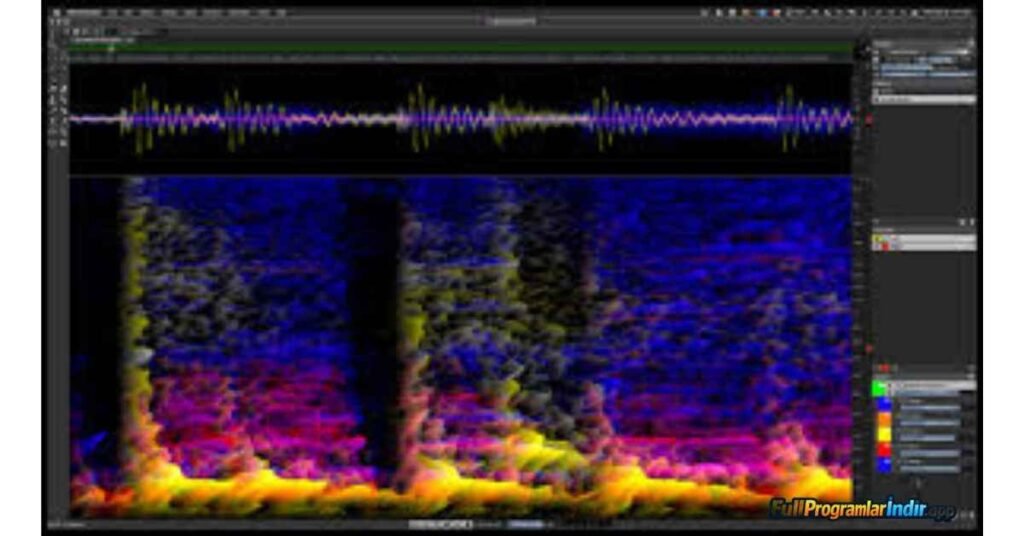This screenshot has height=536, width=1024.
Task: Click inside the waveform display
Action: pos(460,119)
